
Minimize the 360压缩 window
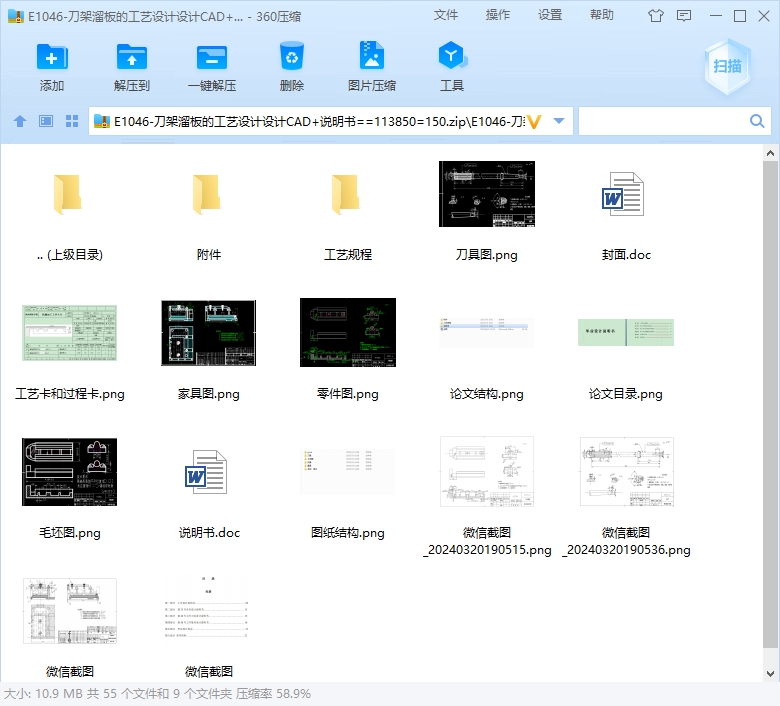click(x=716, y=16)
